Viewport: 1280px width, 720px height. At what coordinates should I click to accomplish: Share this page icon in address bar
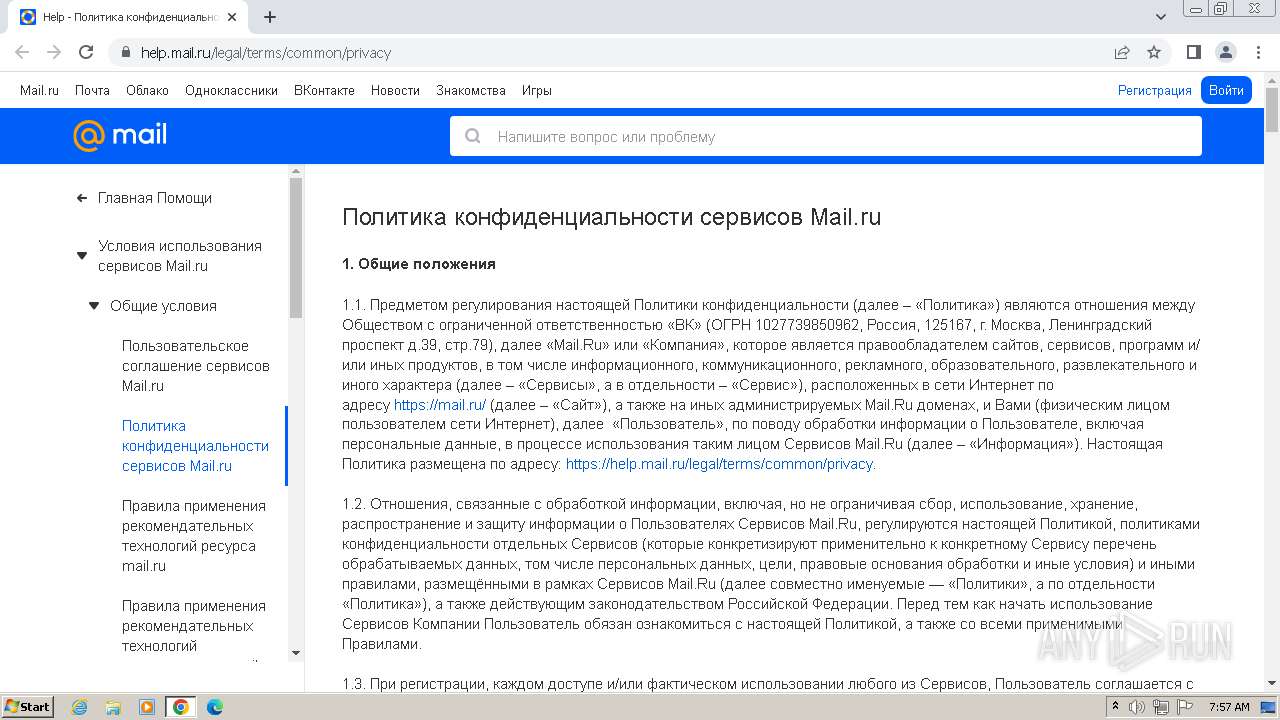click(x=1122, y=52)
